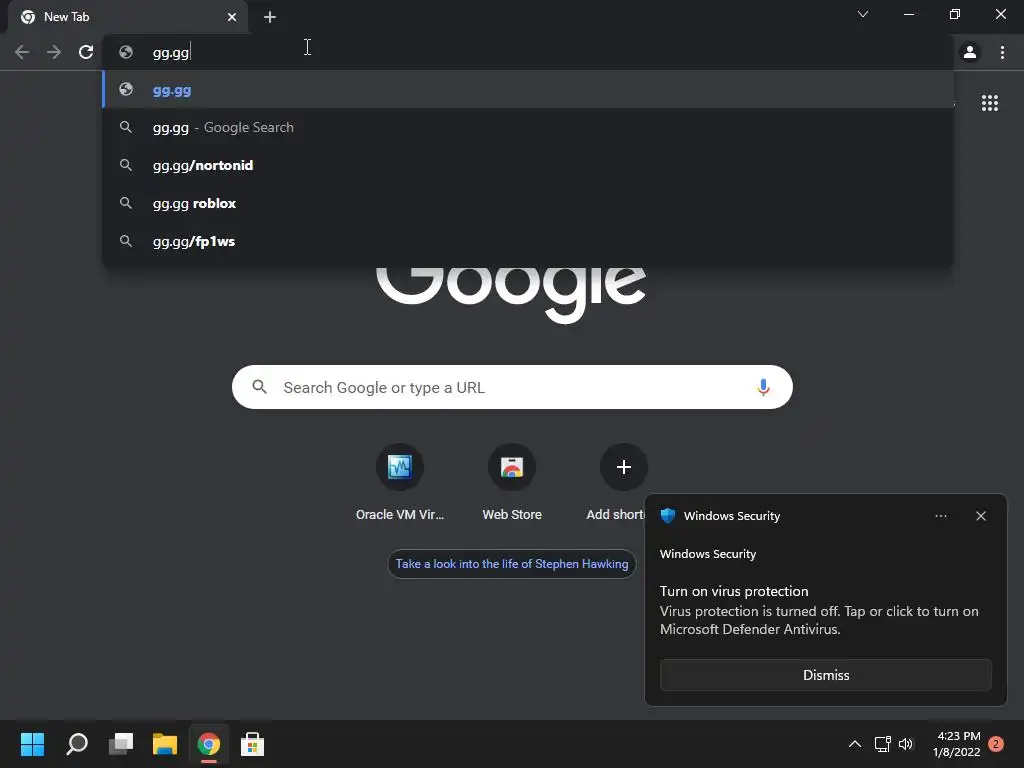The height and width of the screenshot is (768, 1024).
Task: Select the gg.gg roblox suggestion
Action: tap(528, 203)
